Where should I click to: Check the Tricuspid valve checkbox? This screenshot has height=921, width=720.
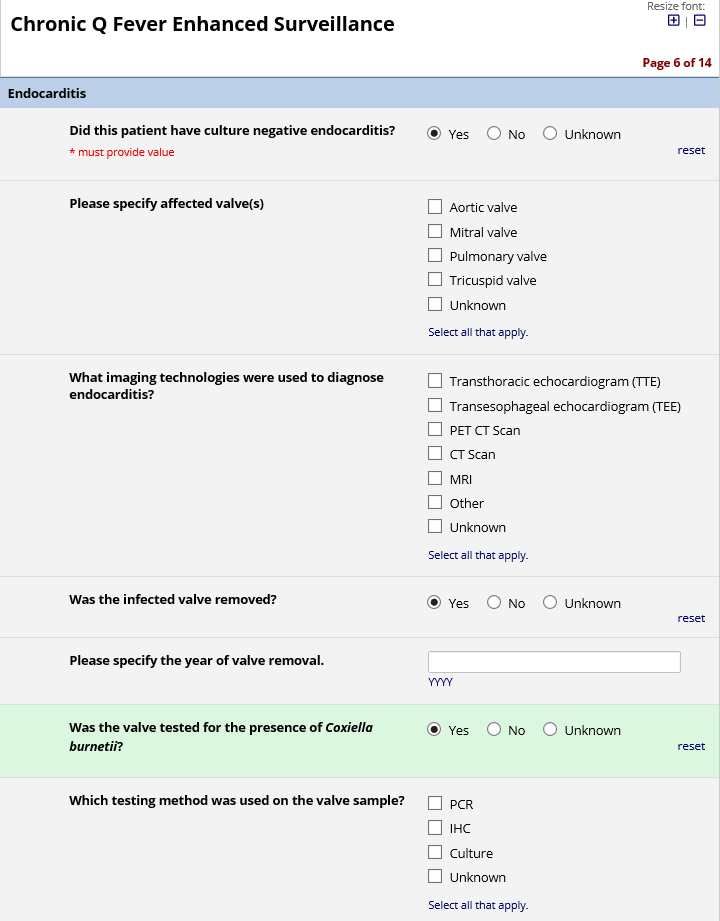435,280
